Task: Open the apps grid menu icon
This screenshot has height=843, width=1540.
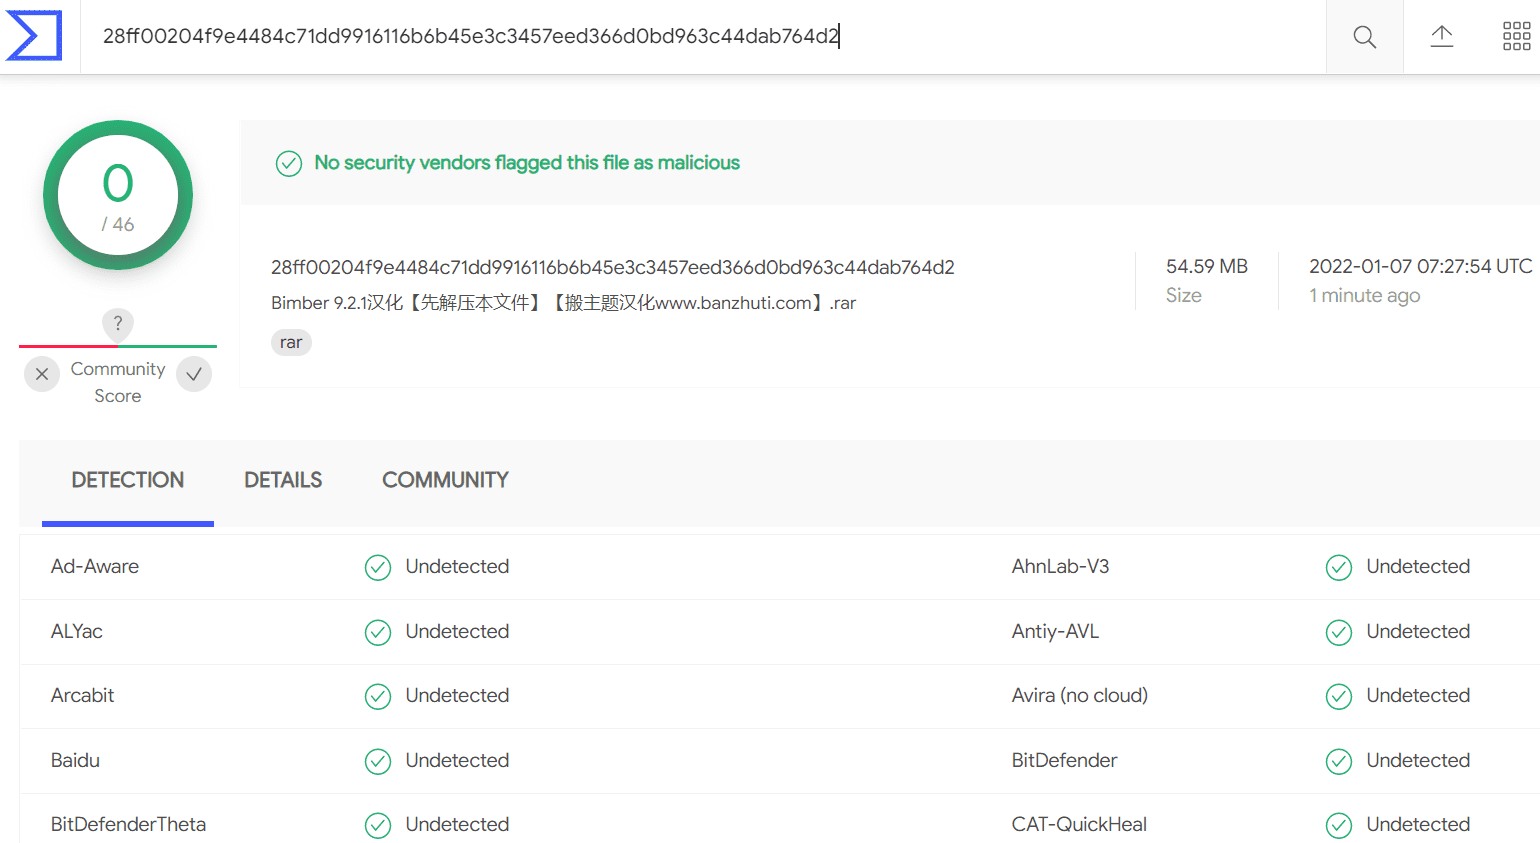Action: 1516,37
